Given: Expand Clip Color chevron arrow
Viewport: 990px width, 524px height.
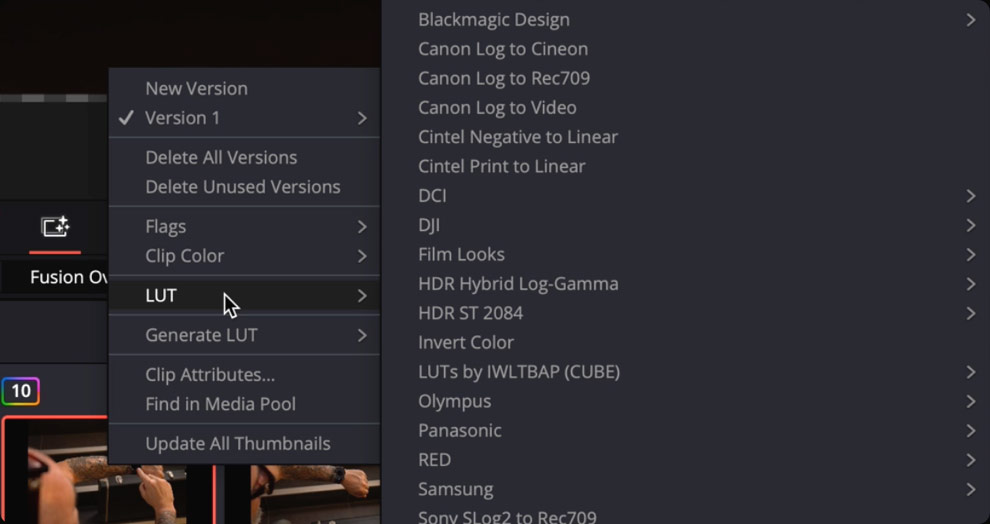Looking at the screenshot, I should pyautogui.click(x=362, y=256).
